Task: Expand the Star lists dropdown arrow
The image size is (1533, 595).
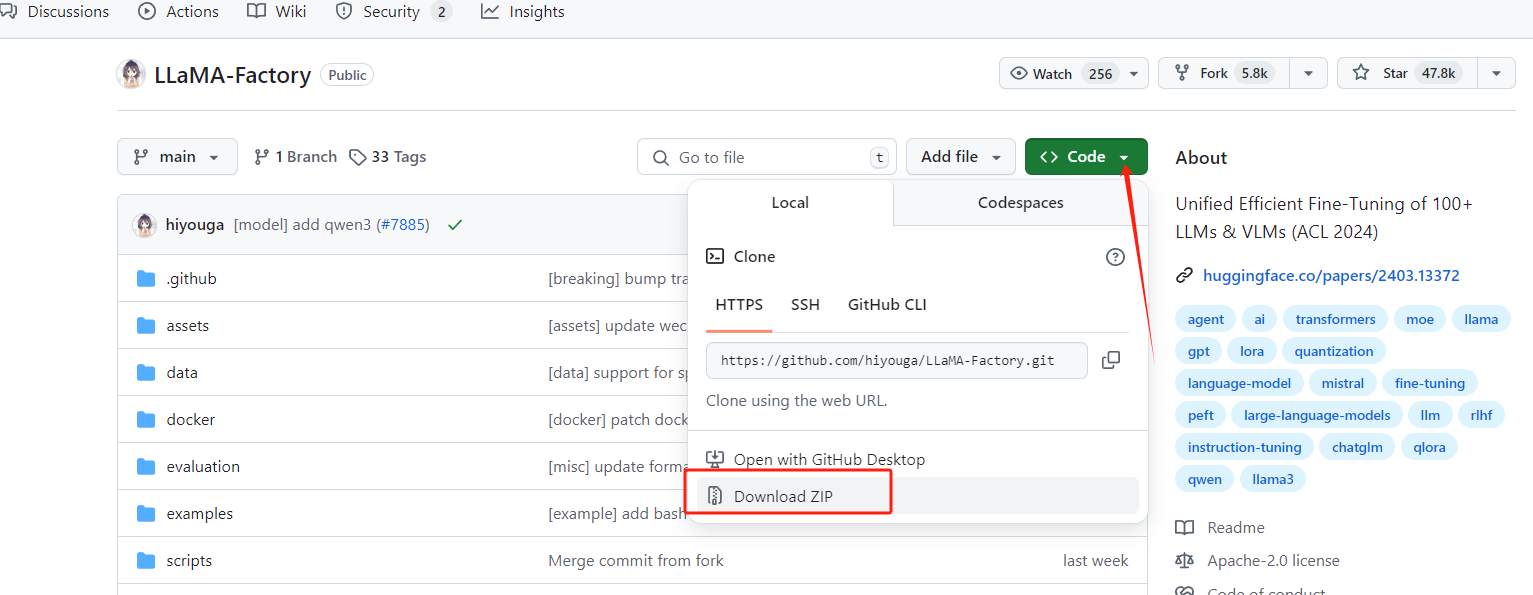Action: (x=1496, y=73)
